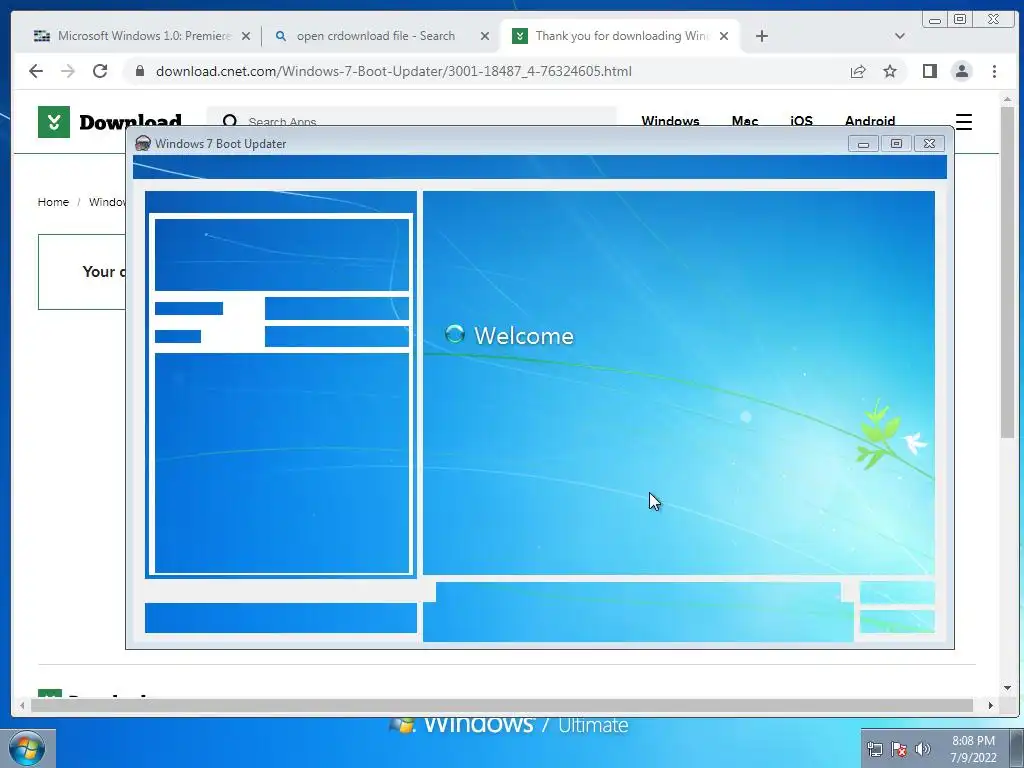Viewport: 1024px width, 768px height.
Task: Click the horizontal scrollbar right arrow
Action: tap(991, 705)
